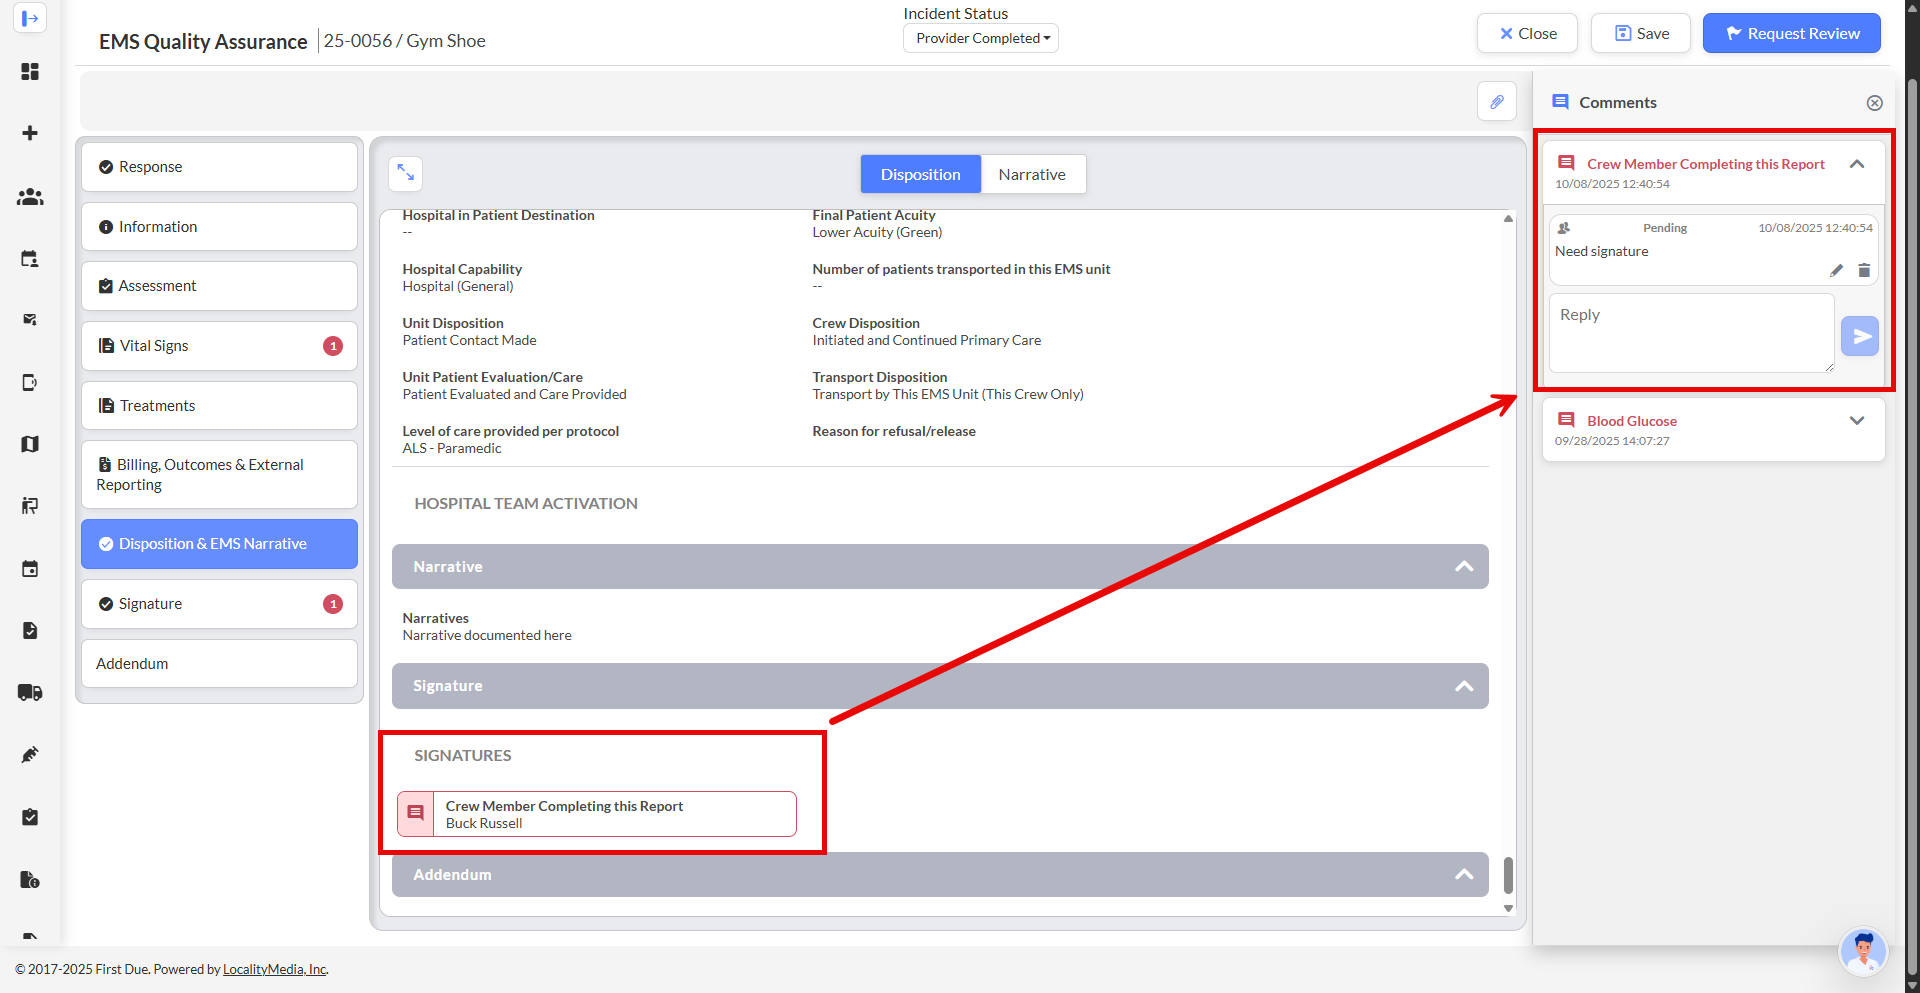Open the people group icon in sidebar
1920x993 pixels.
click(x=30, y=197)
